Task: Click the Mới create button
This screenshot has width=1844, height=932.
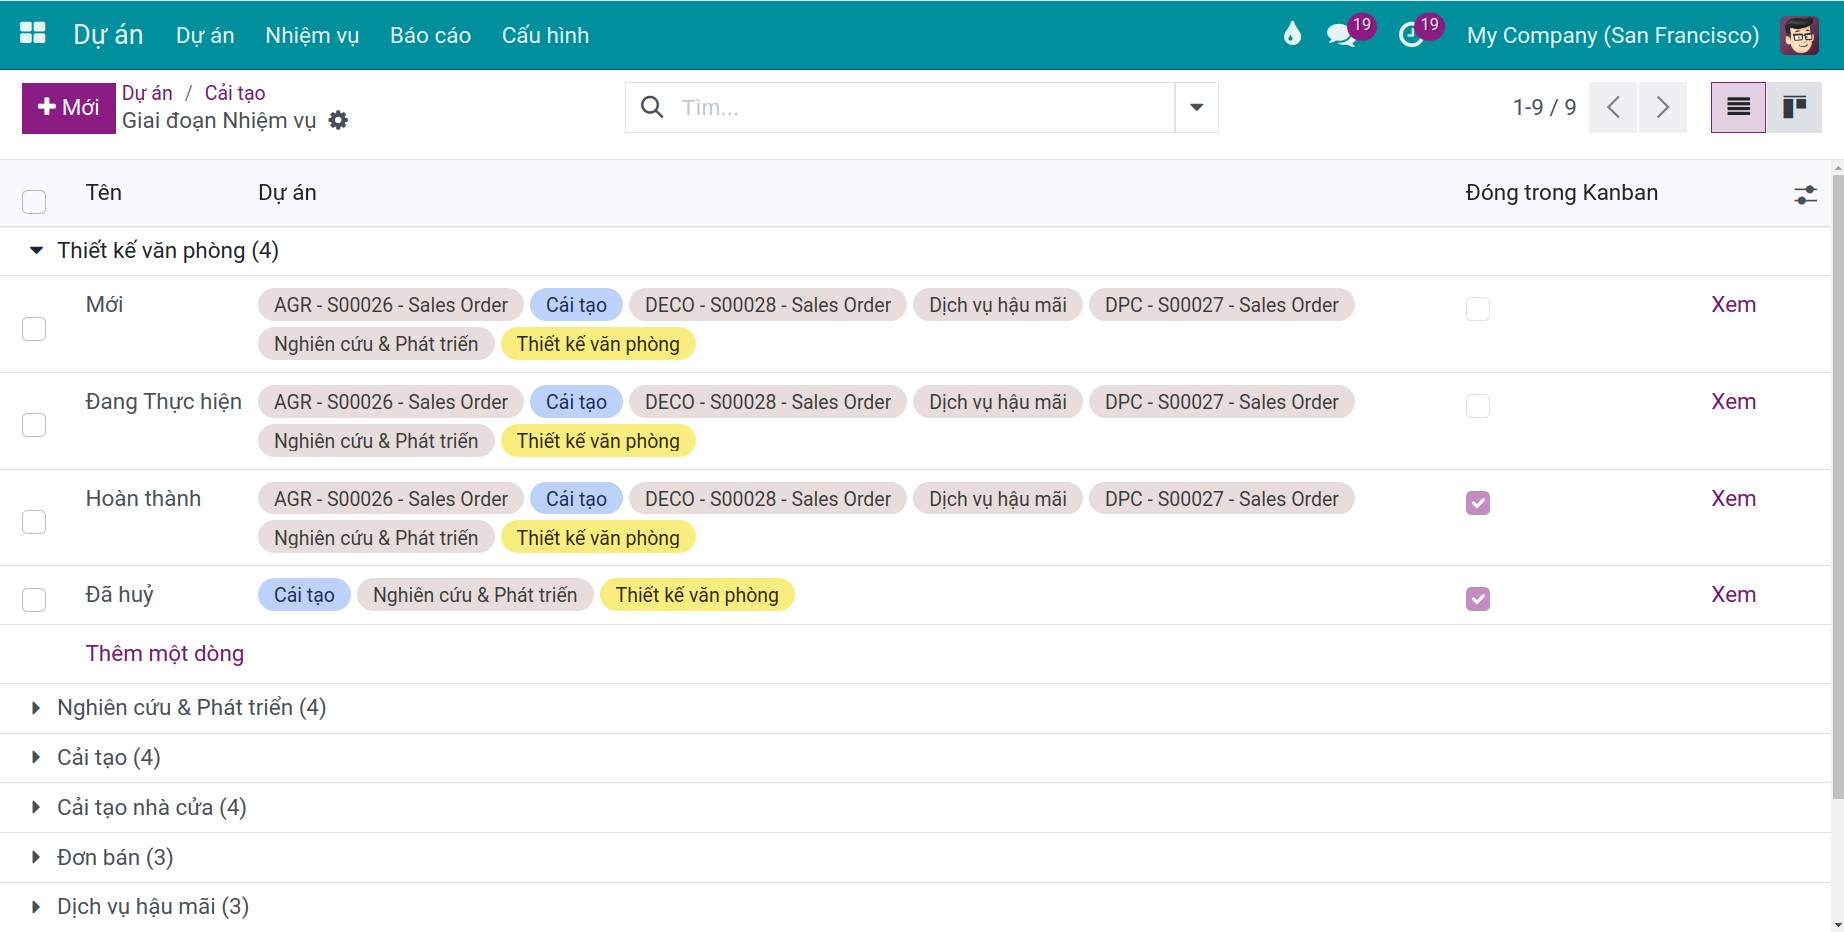Action: (69, 107)
